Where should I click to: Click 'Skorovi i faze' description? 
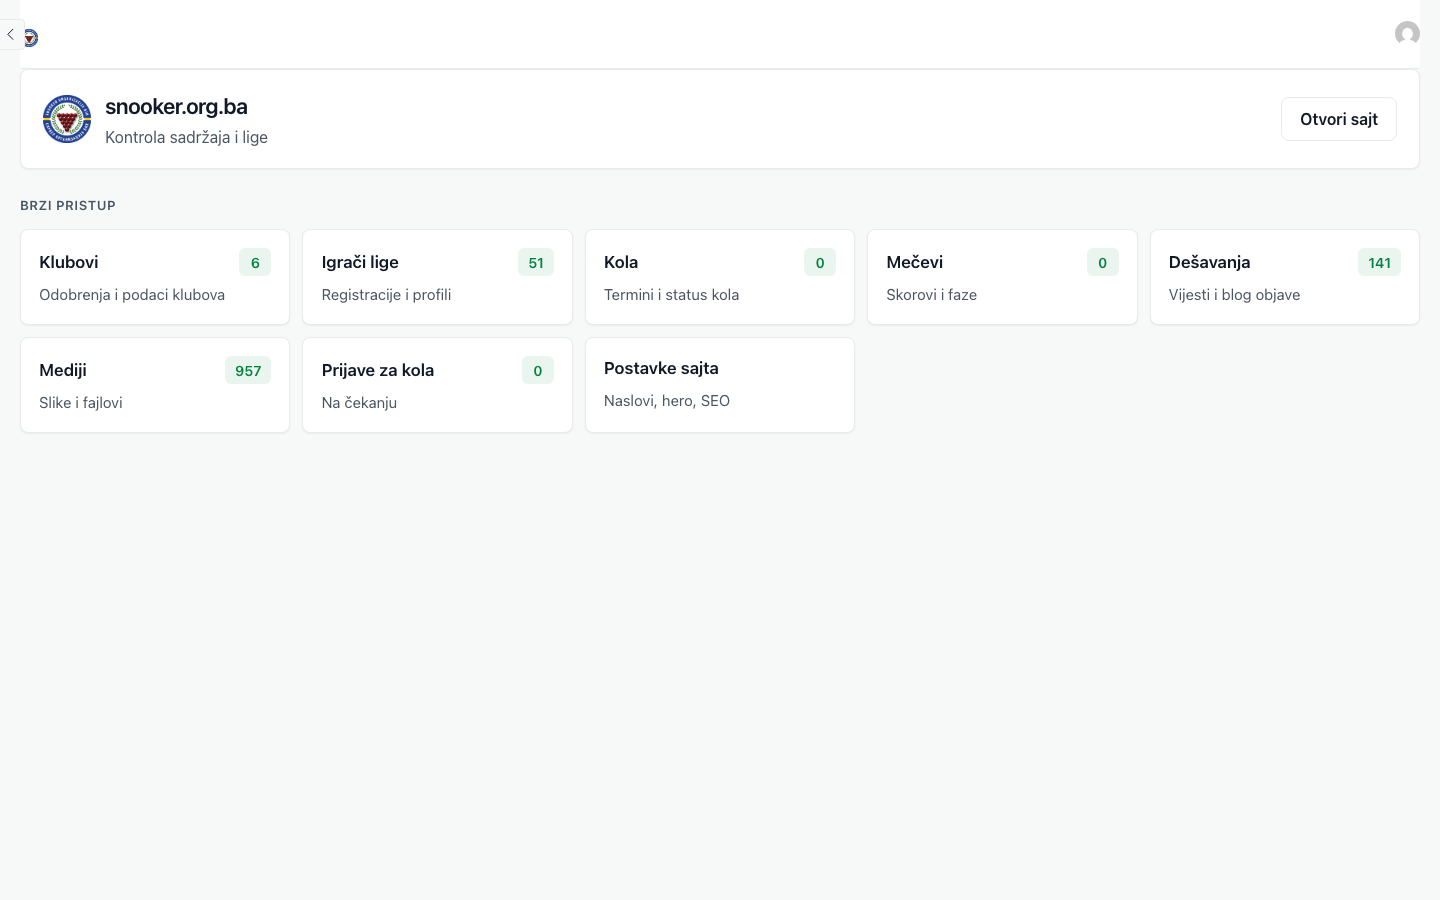(x=931, y=295)
